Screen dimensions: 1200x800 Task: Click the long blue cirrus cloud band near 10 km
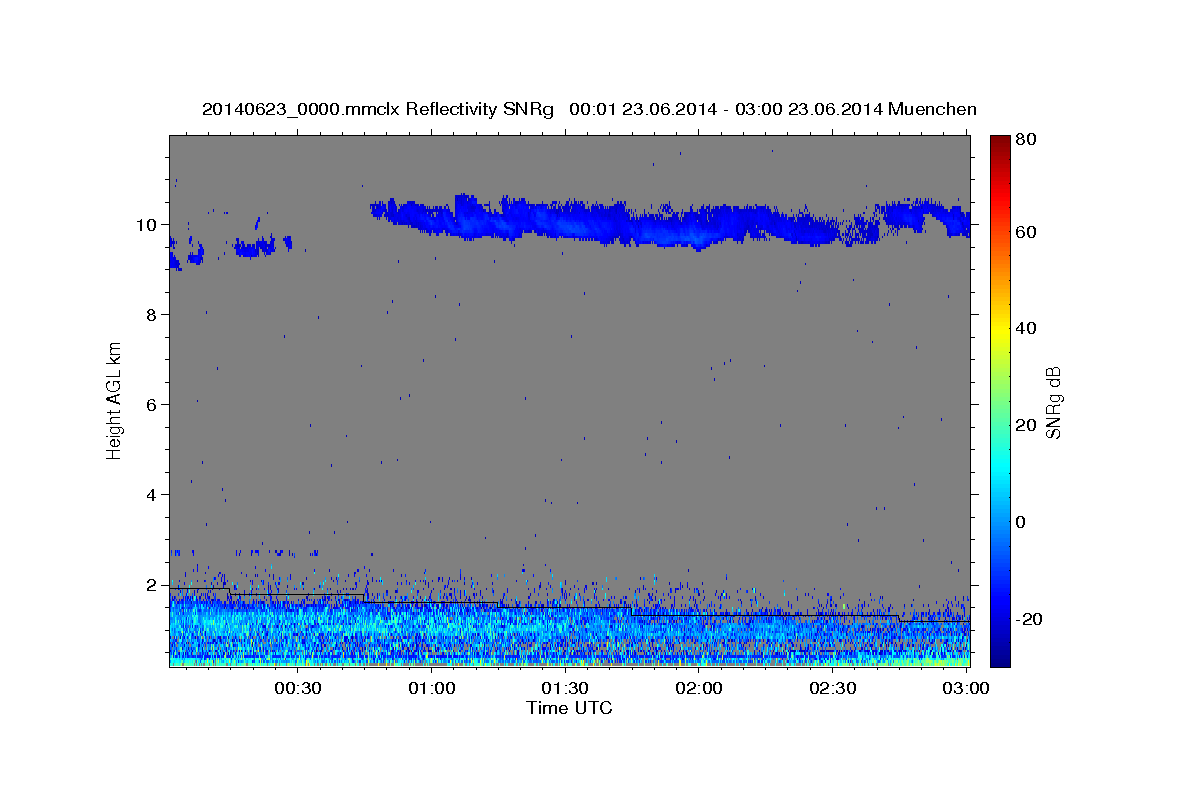[x=668, y=224]
